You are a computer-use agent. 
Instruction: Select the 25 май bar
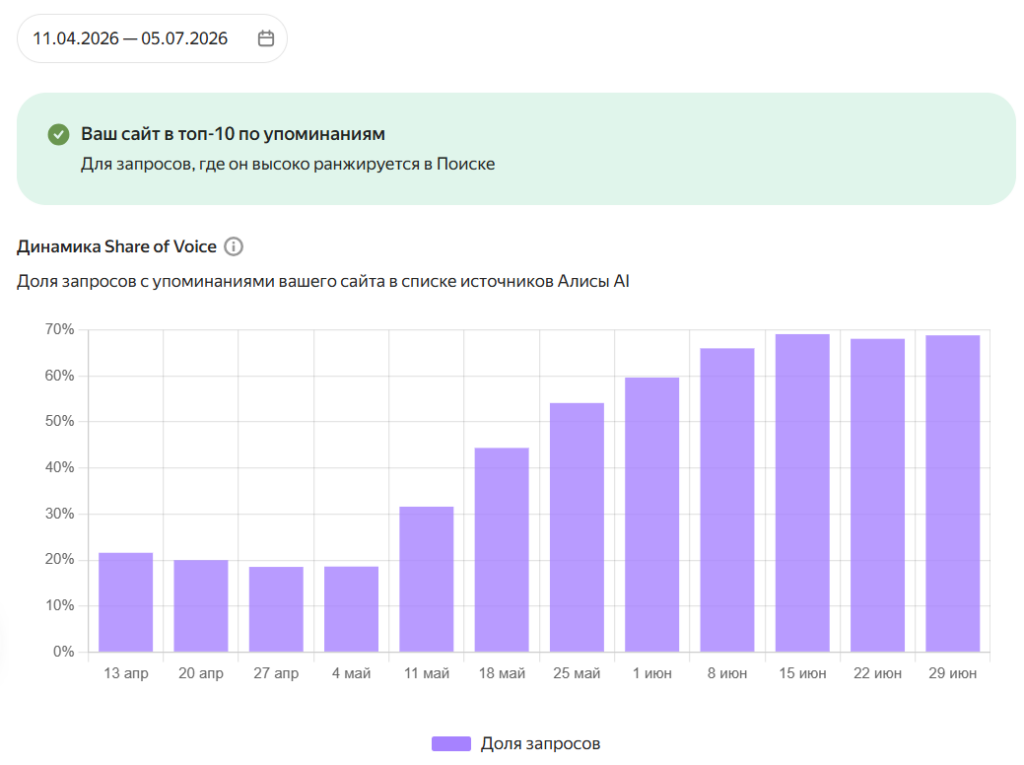point(577,527)
